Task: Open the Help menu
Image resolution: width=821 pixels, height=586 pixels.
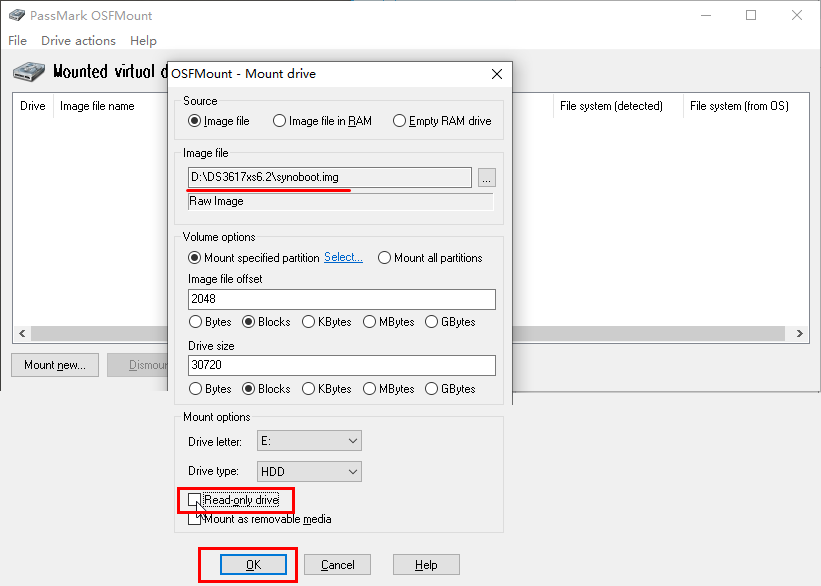Action: click(143, 40)
